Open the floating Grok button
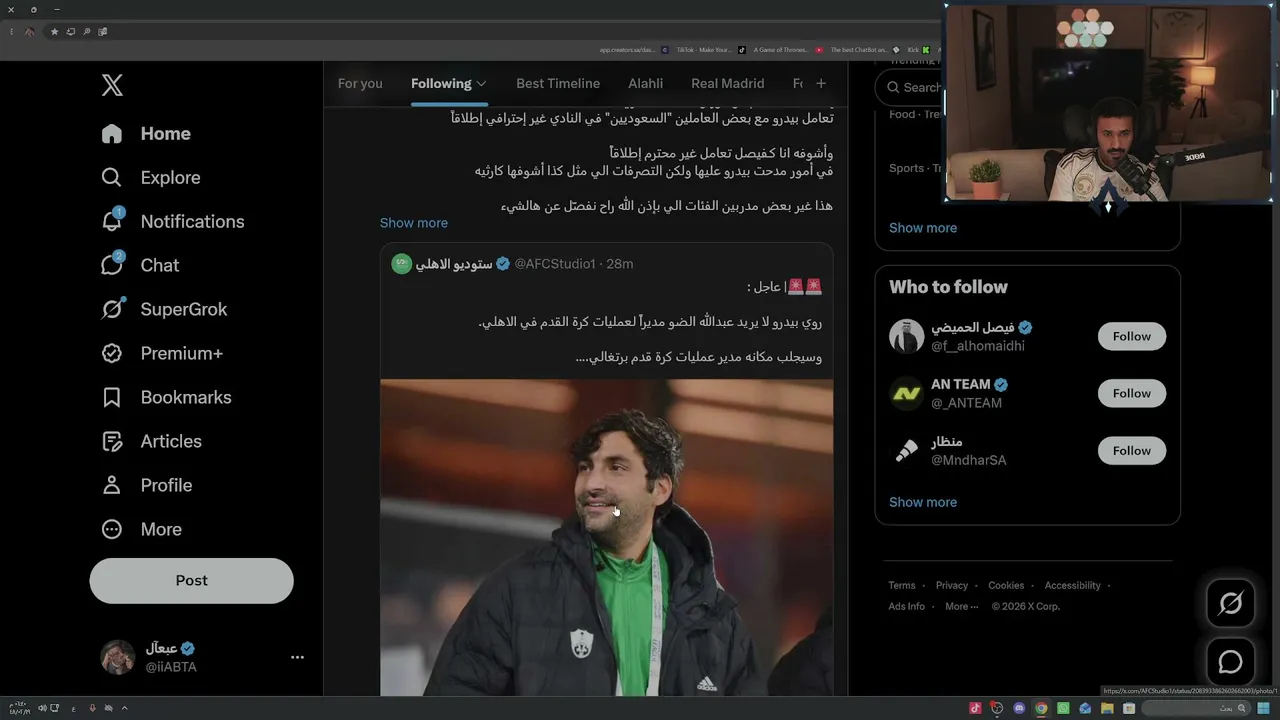 pyautogui.click(x=1230, y=604)
